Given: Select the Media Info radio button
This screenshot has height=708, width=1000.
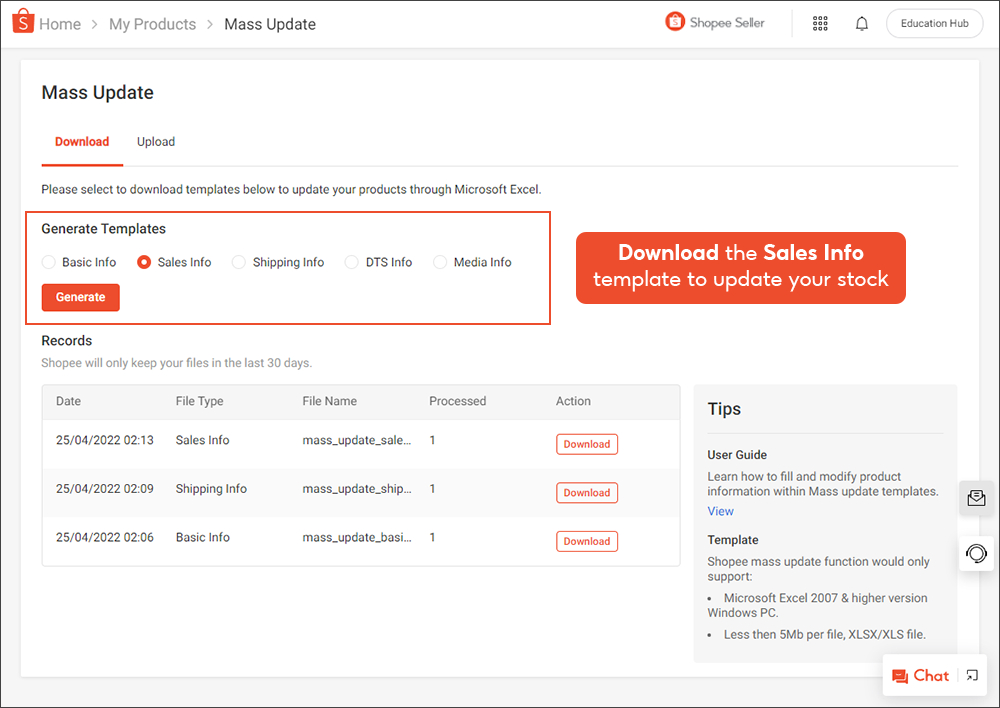Looking at the screenshot, I should coord(440,262).
